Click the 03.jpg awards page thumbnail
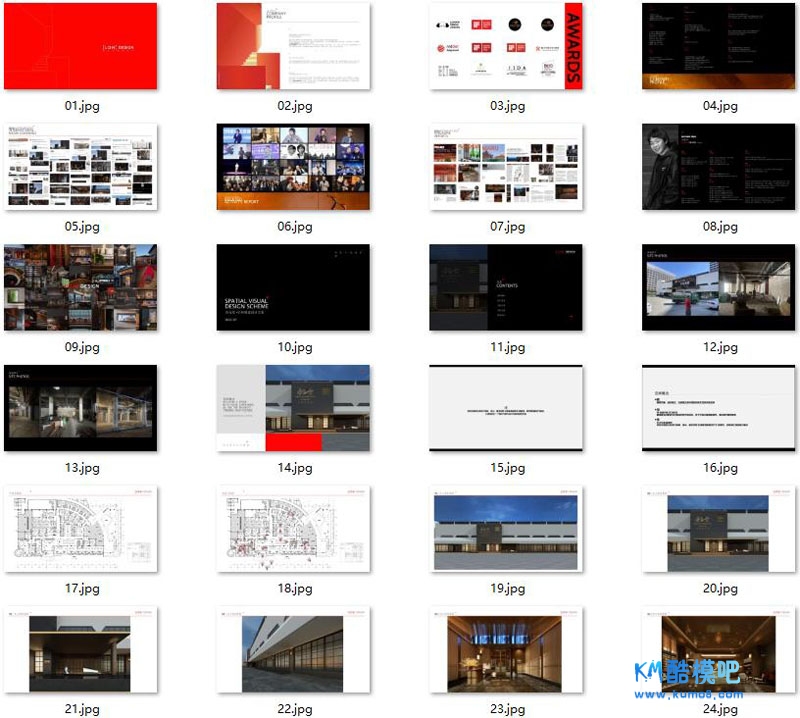The image size is (800, 718). (507, 46)
